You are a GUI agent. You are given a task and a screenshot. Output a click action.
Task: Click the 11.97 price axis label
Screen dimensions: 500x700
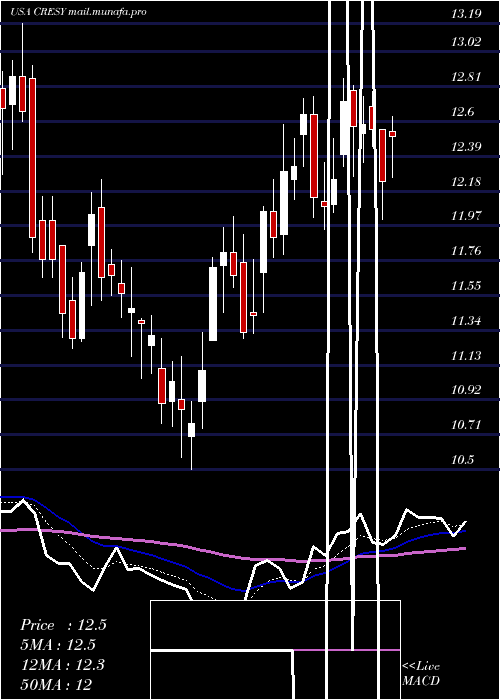pos(466,216)
